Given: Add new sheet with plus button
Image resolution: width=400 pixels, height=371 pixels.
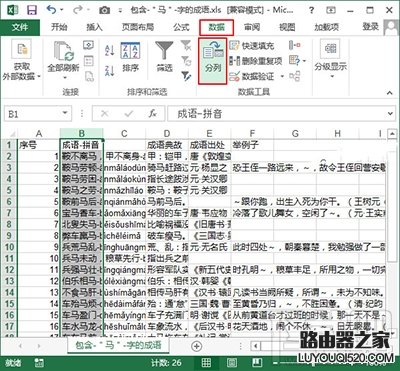Looking at the screenshot, I should [x=197, y=346].
